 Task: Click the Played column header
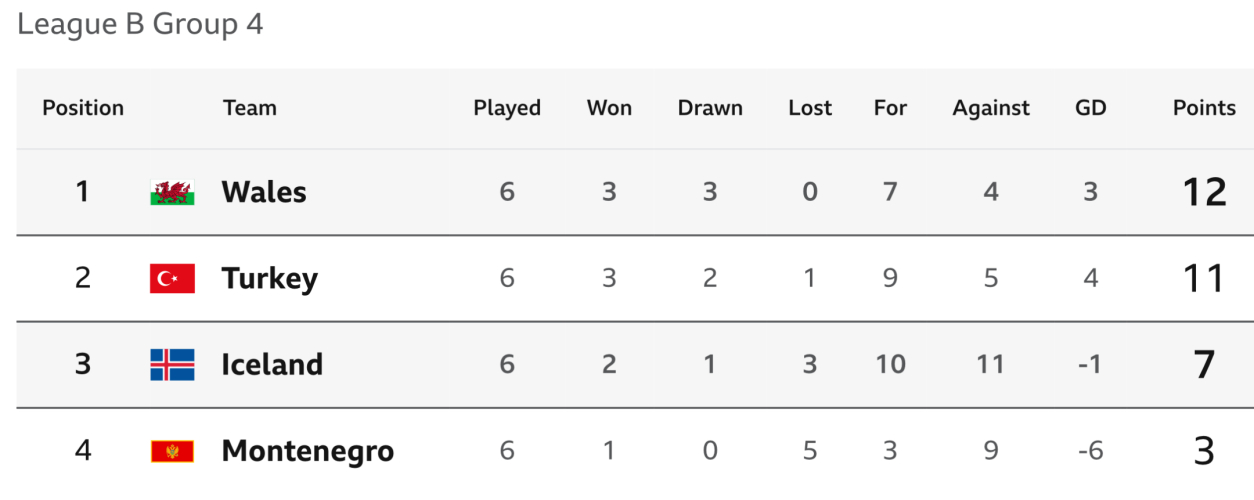coord(507,108)
